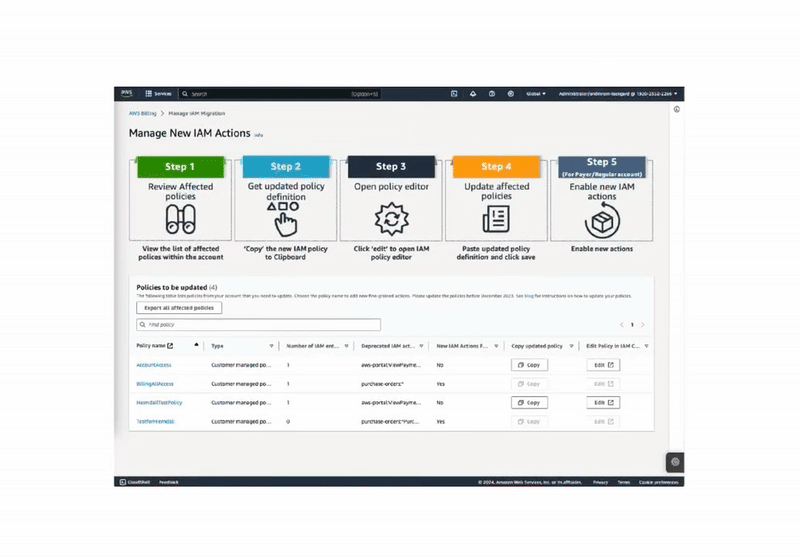The image size is (800, 557).
Task: Select the Step 4 orange tab
Action: (496, 166)
